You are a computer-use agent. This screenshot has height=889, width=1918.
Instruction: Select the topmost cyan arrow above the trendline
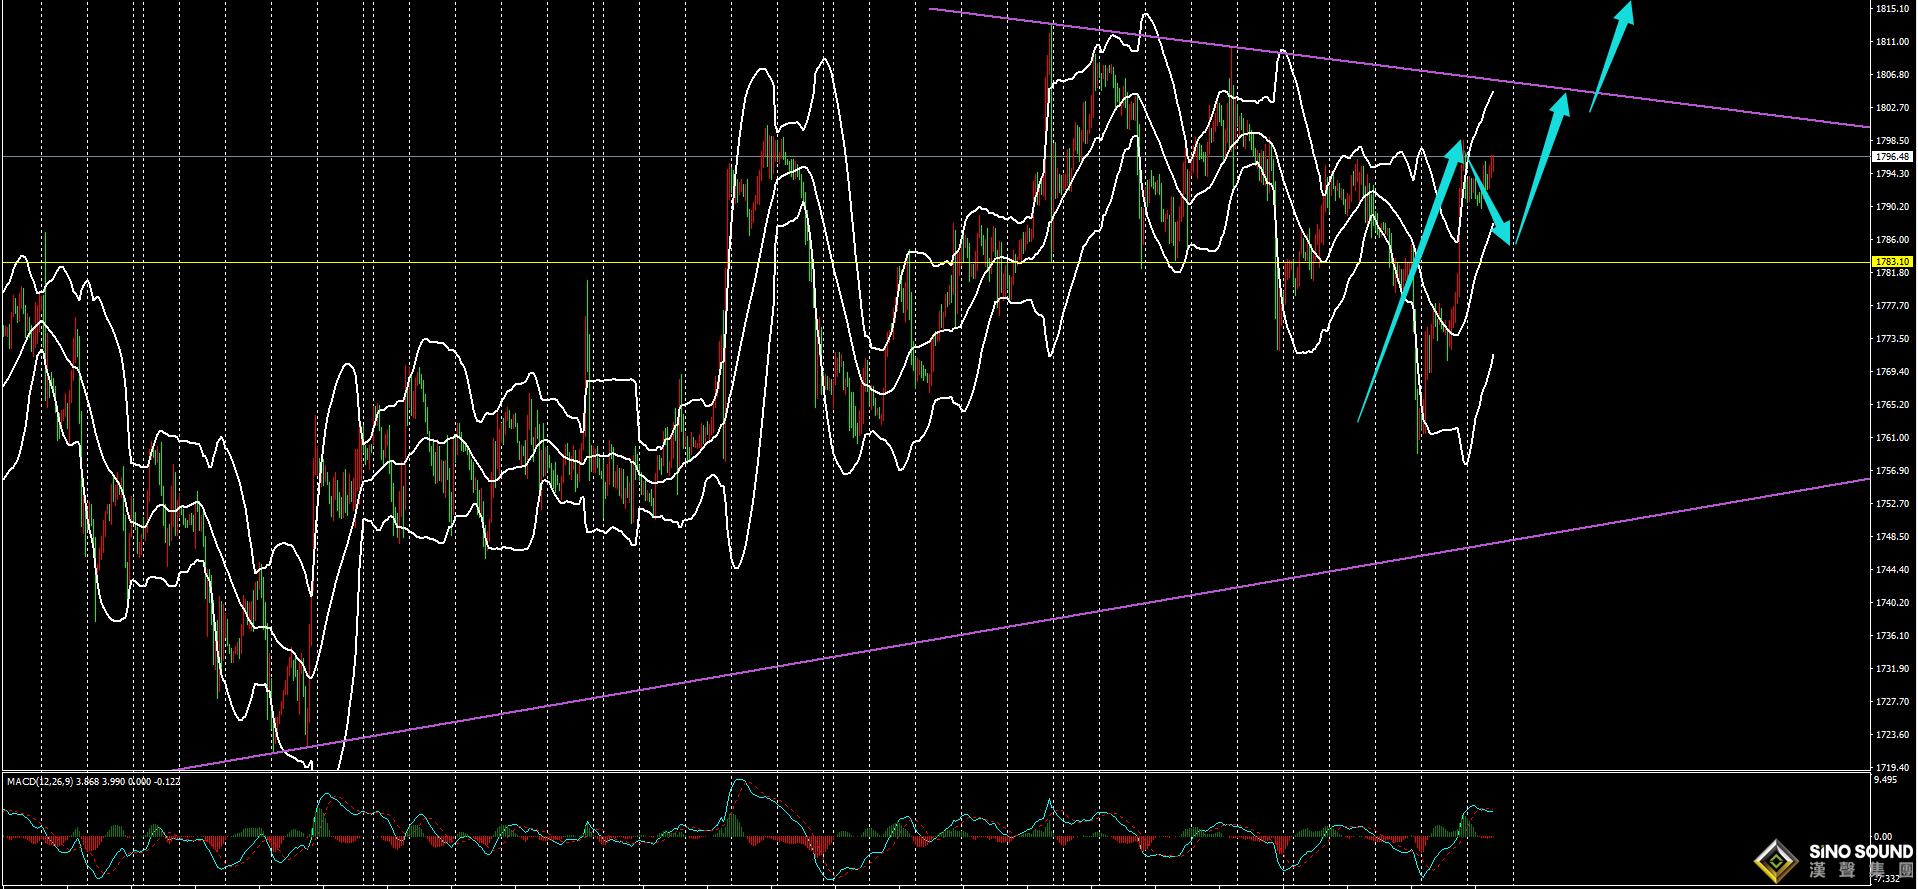pyautogui.click(x=1611, y=55)
